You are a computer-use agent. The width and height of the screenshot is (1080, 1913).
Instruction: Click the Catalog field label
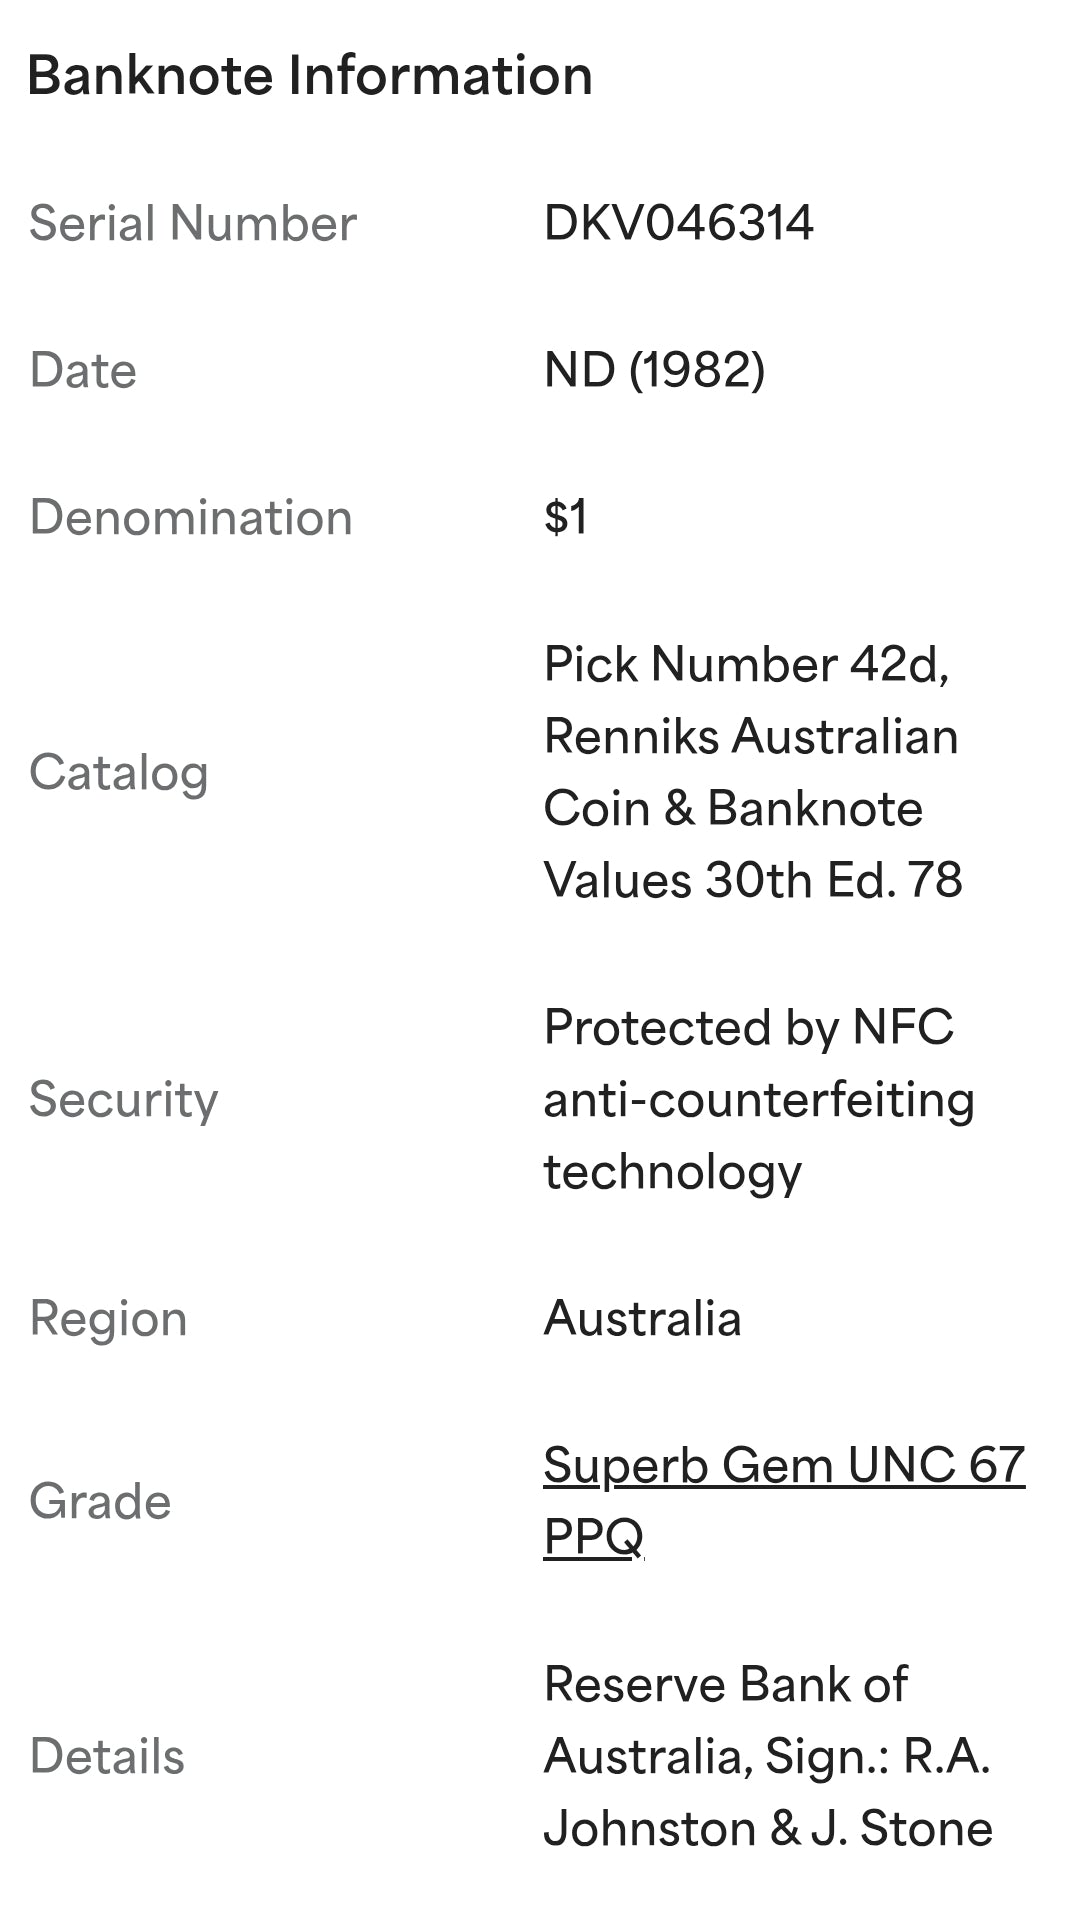pyautogui.click(x=119, y=773)
